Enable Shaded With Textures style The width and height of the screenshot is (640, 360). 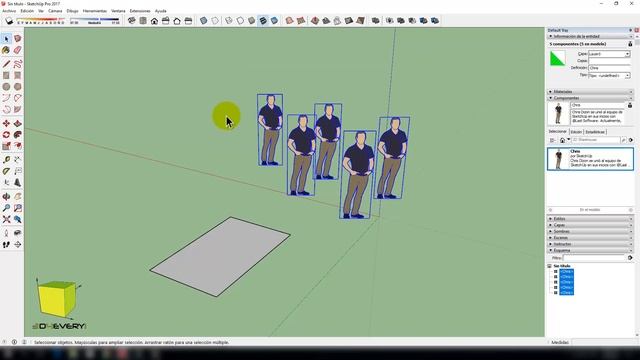coord(263,20)
